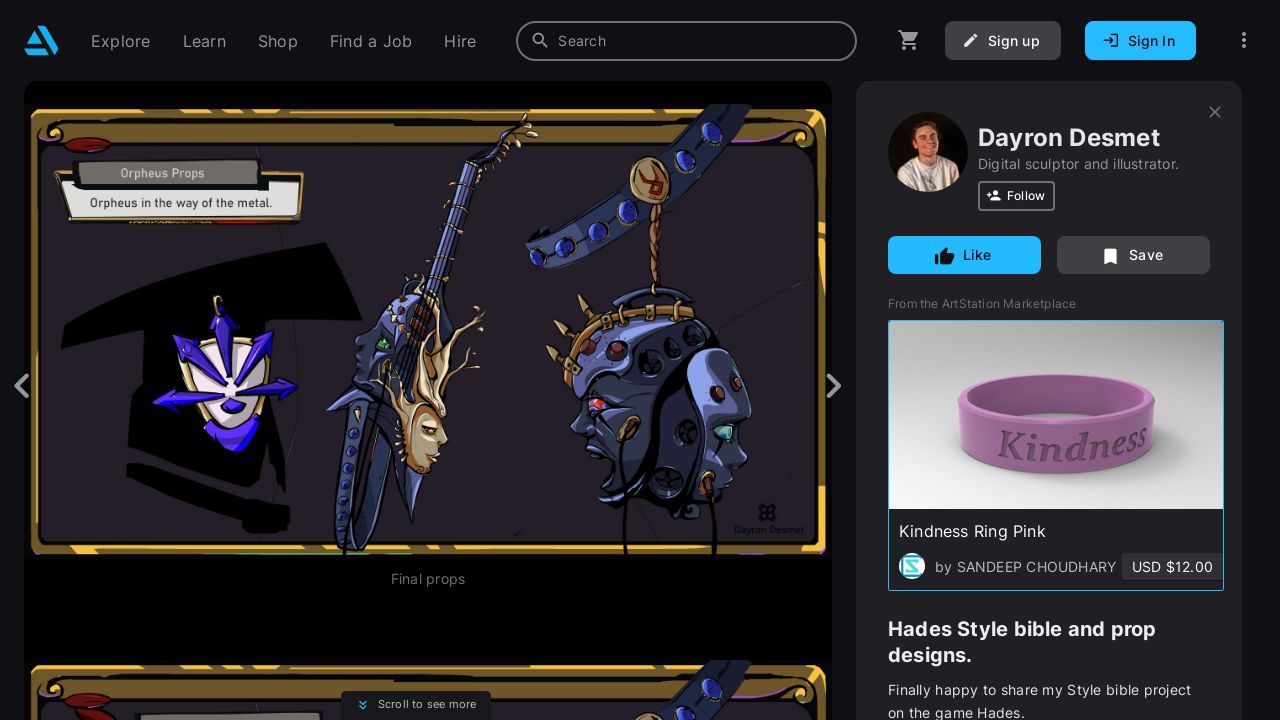Open the Explore menu
The width and height of the screenshot is (1280, 720).
[120, 41]
